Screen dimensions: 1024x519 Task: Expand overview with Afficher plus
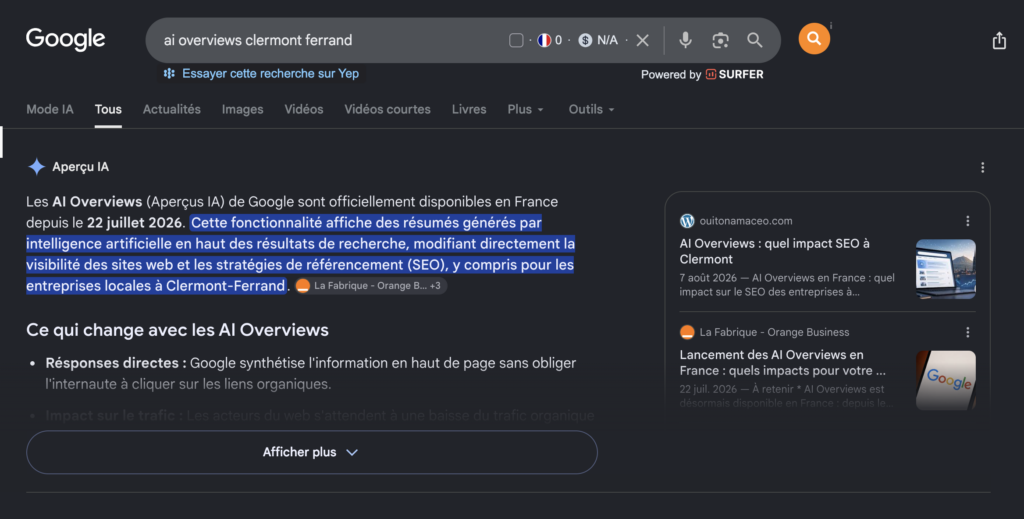[312, 452]
